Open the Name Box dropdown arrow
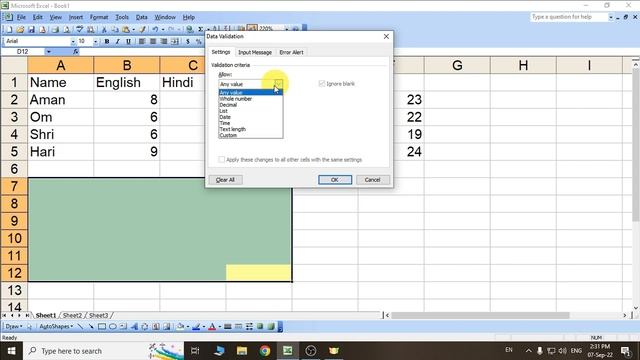Screen dimensions: 640x360 tap(49, 52)
